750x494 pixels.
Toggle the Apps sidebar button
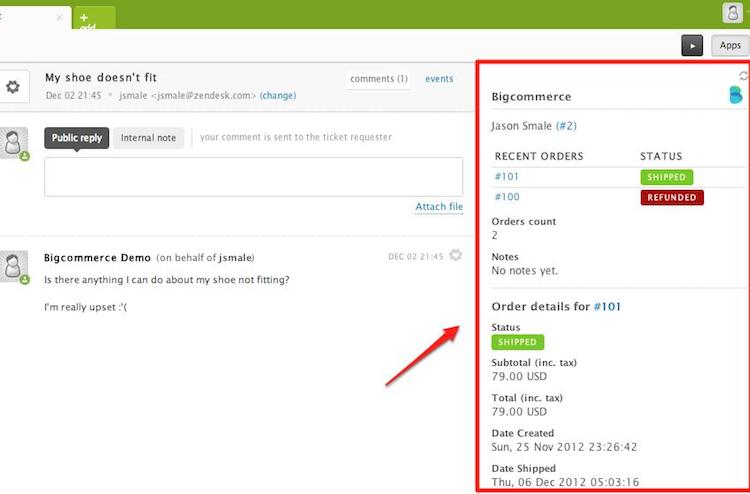[730, 45]
